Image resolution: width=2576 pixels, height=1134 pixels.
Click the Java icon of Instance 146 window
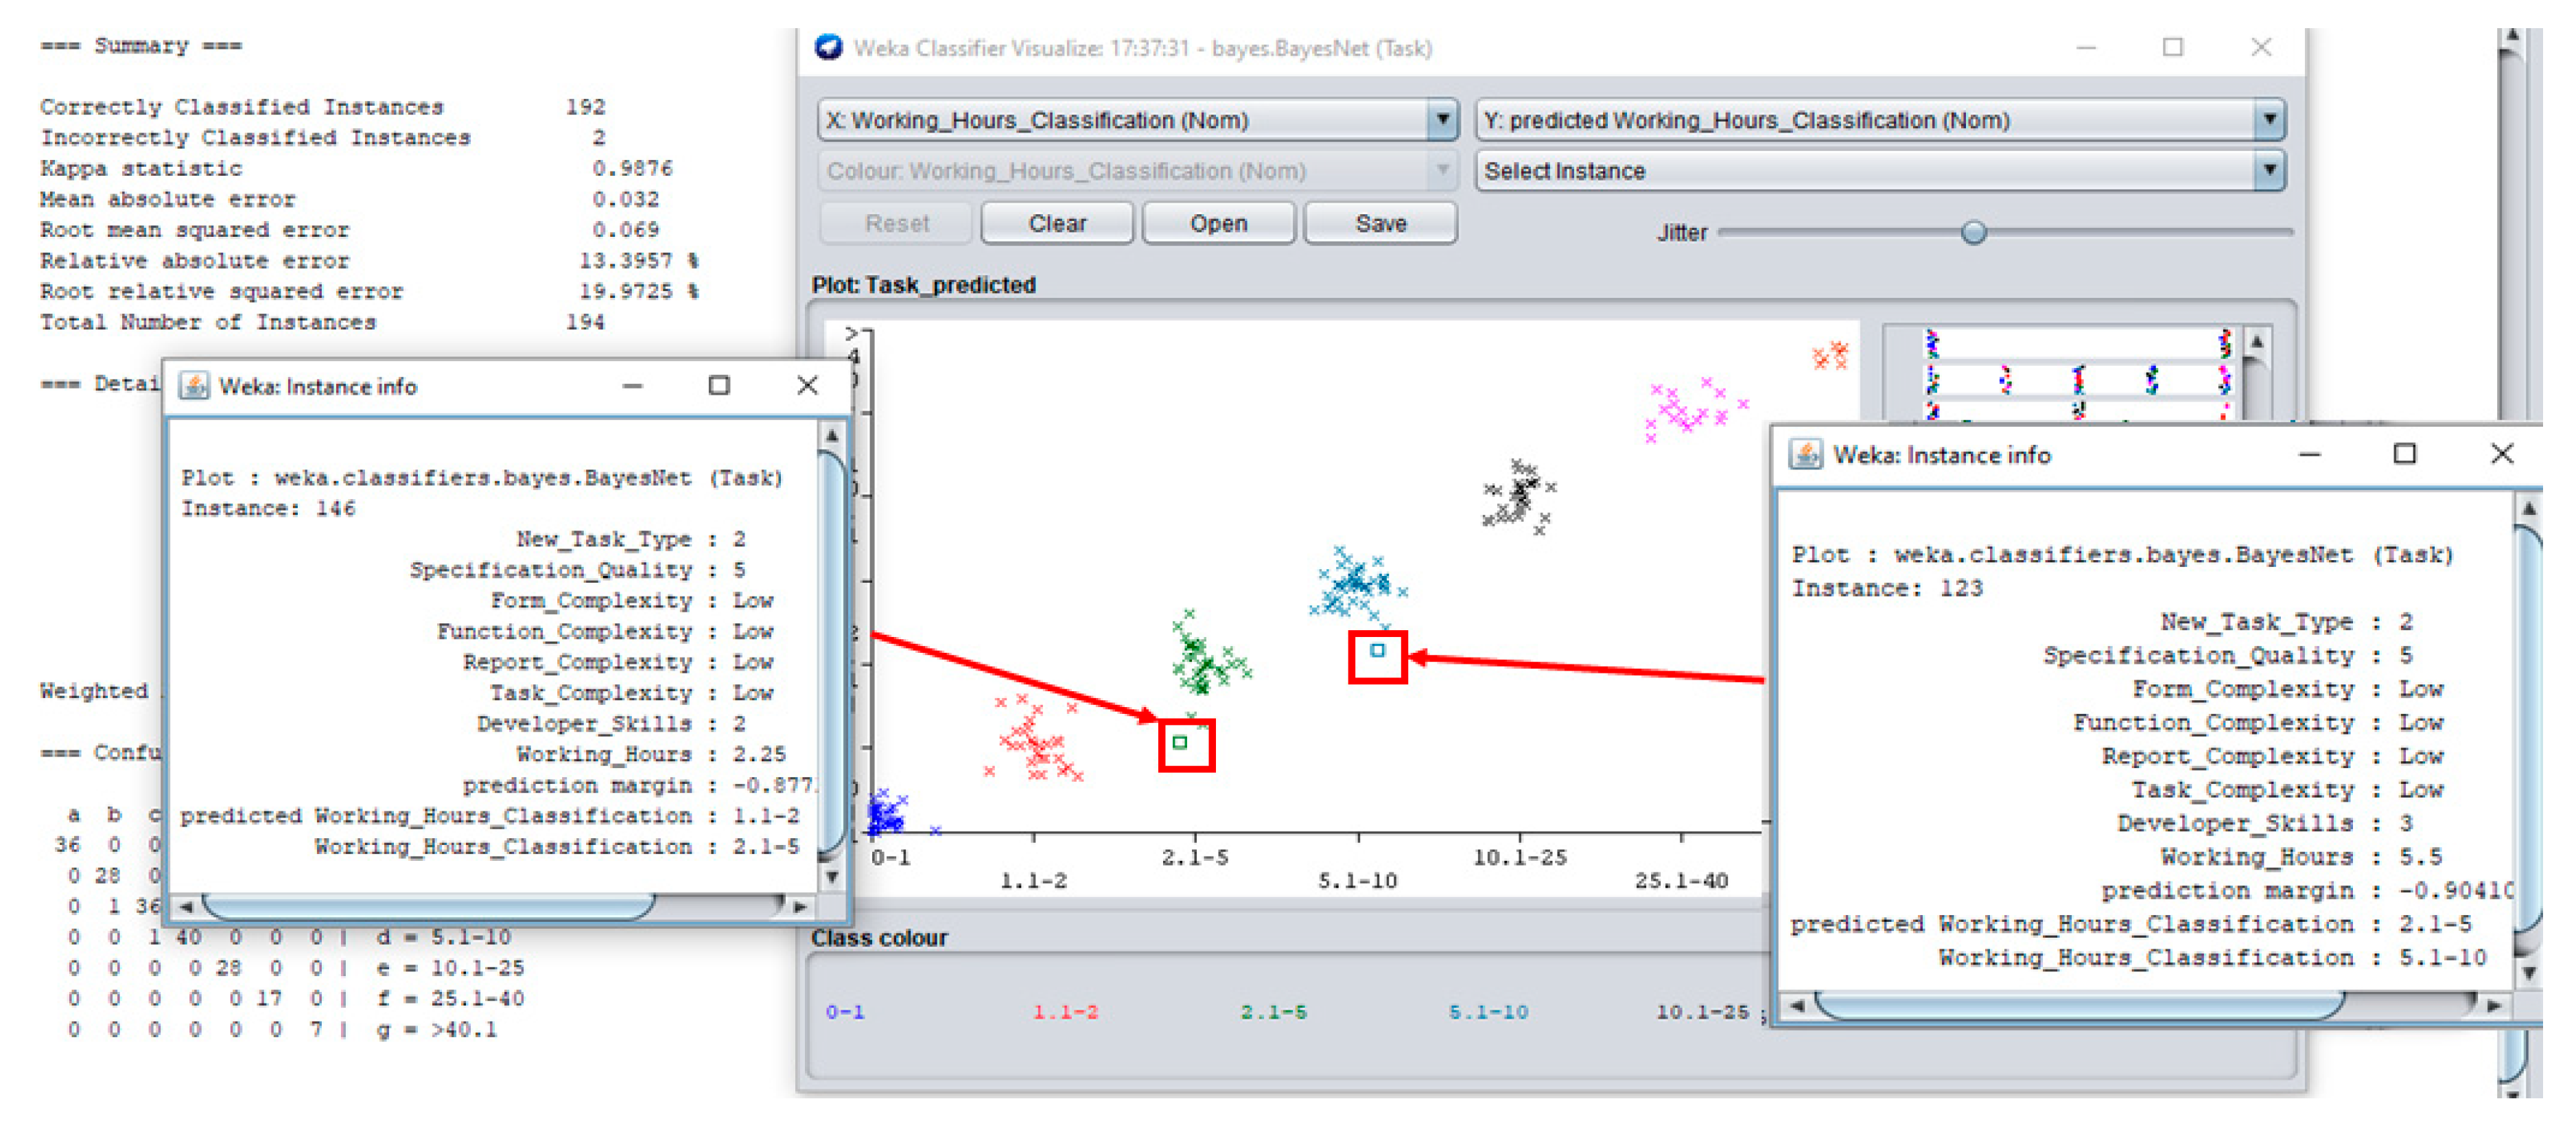[x=193, y=386]
